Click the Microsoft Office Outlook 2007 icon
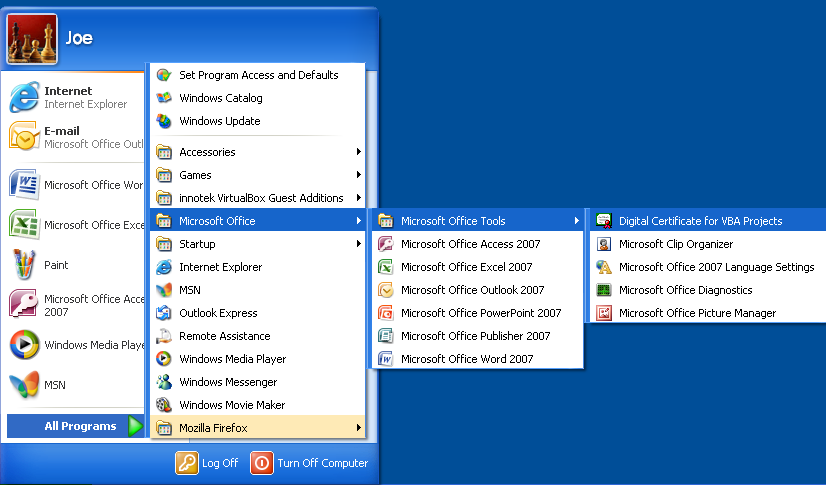Screen dimensions: 826x485 coord(386,290)
